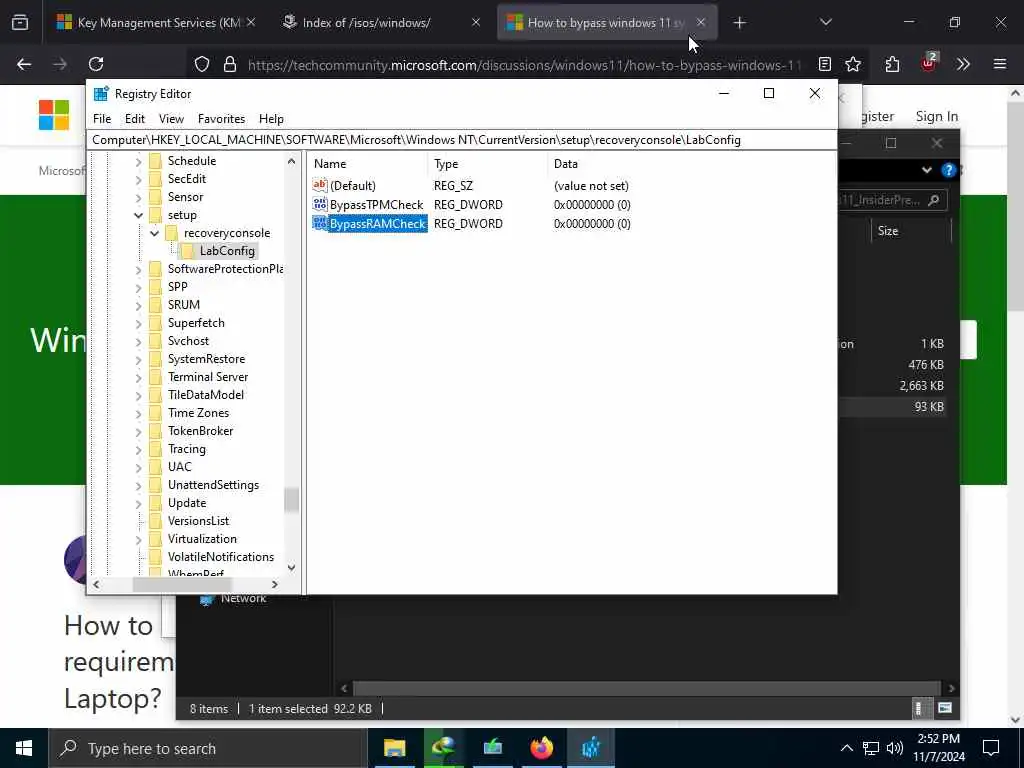Open the File menu in Registry Editor

click(x=102, y=119)
